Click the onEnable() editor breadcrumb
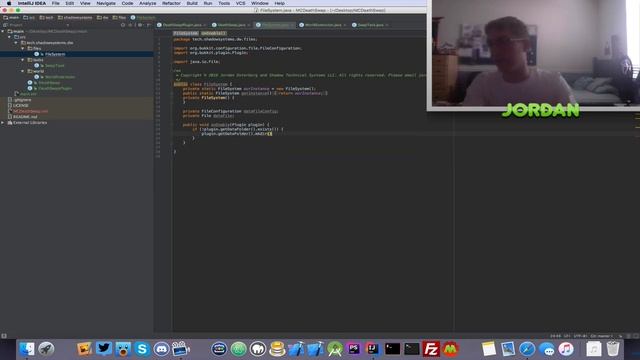 pos(213,33)
